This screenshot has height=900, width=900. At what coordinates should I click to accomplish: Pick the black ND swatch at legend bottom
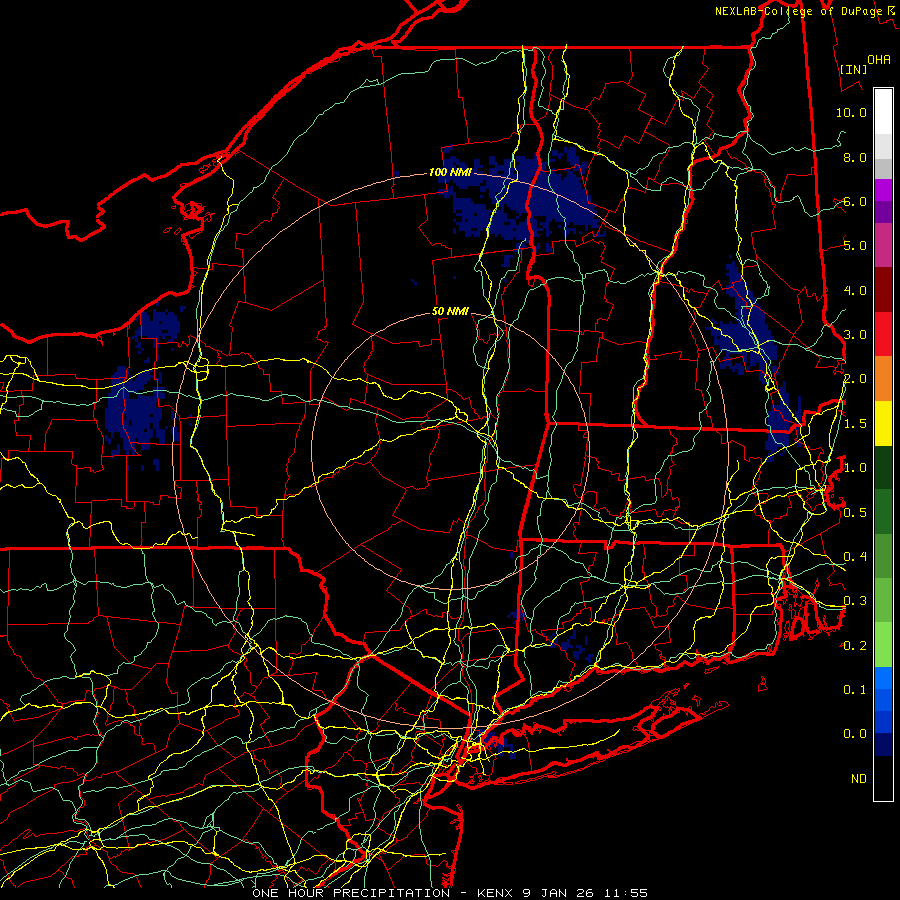click(883, 778)
